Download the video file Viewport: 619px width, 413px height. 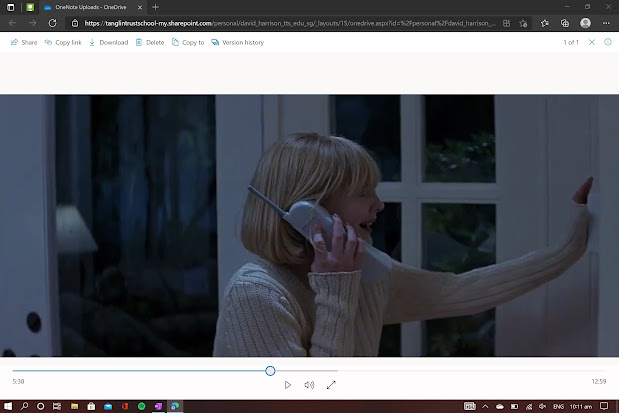[x=109, y=42]
